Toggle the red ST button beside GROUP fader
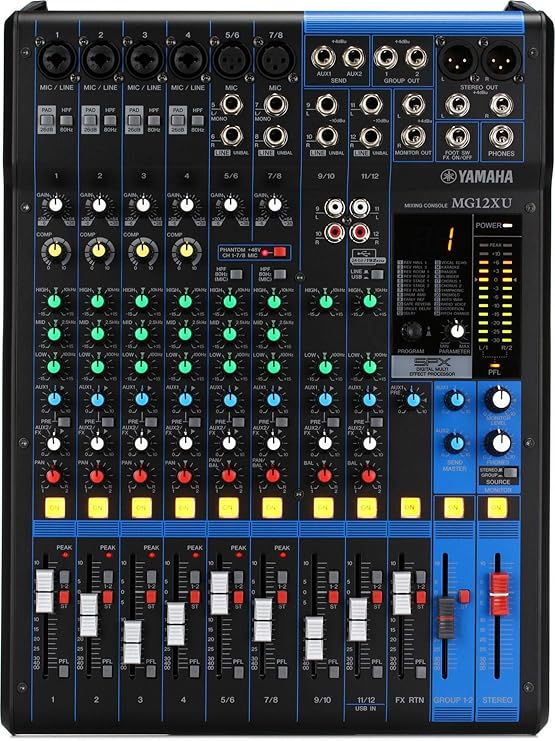 tap(464, 595)
